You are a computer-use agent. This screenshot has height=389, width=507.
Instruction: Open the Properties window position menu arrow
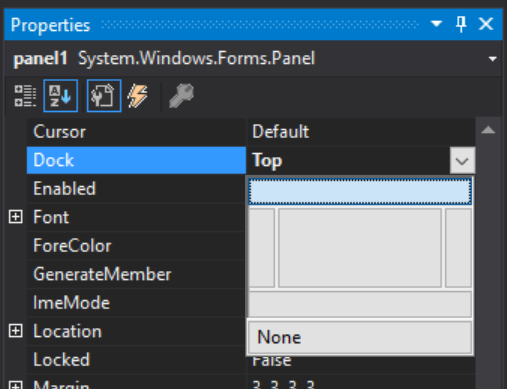pos(436,24)
